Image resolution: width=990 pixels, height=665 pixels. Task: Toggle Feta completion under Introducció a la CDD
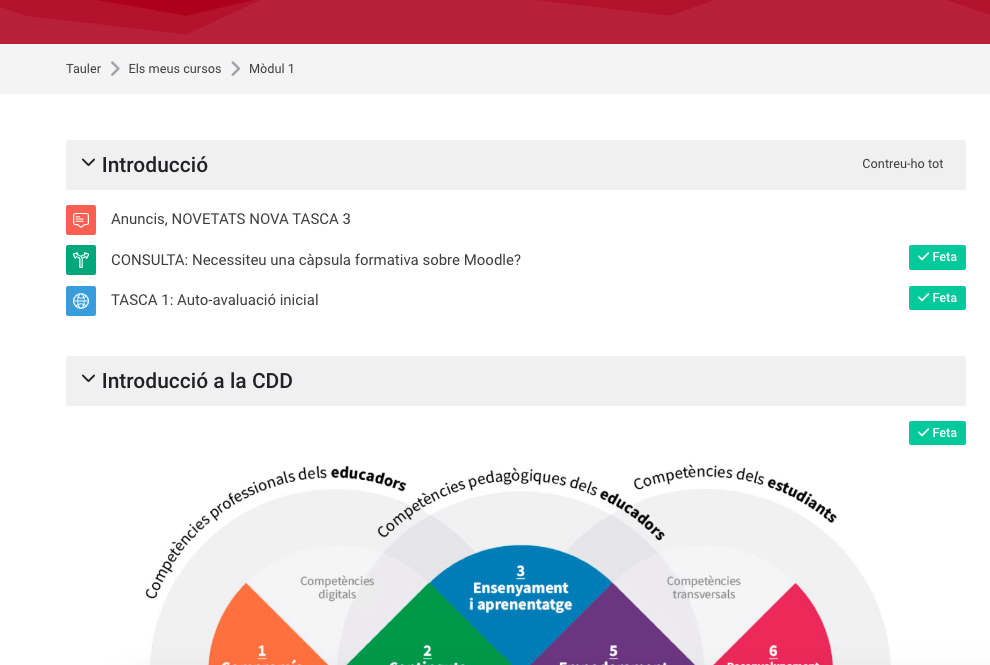(x=937, y=433)
